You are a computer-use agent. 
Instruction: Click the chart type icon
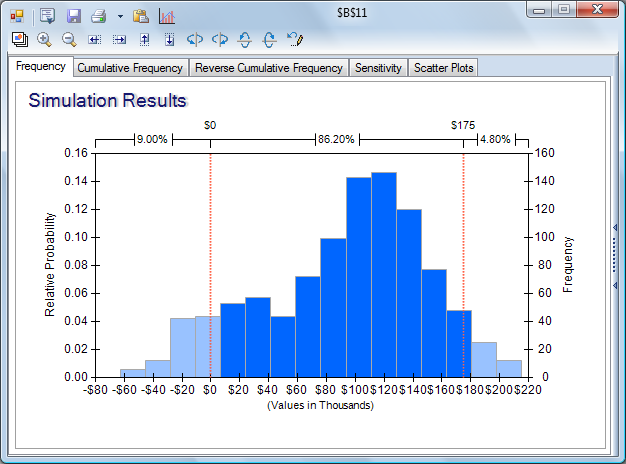pyautogui.click(x=167, y=16)
